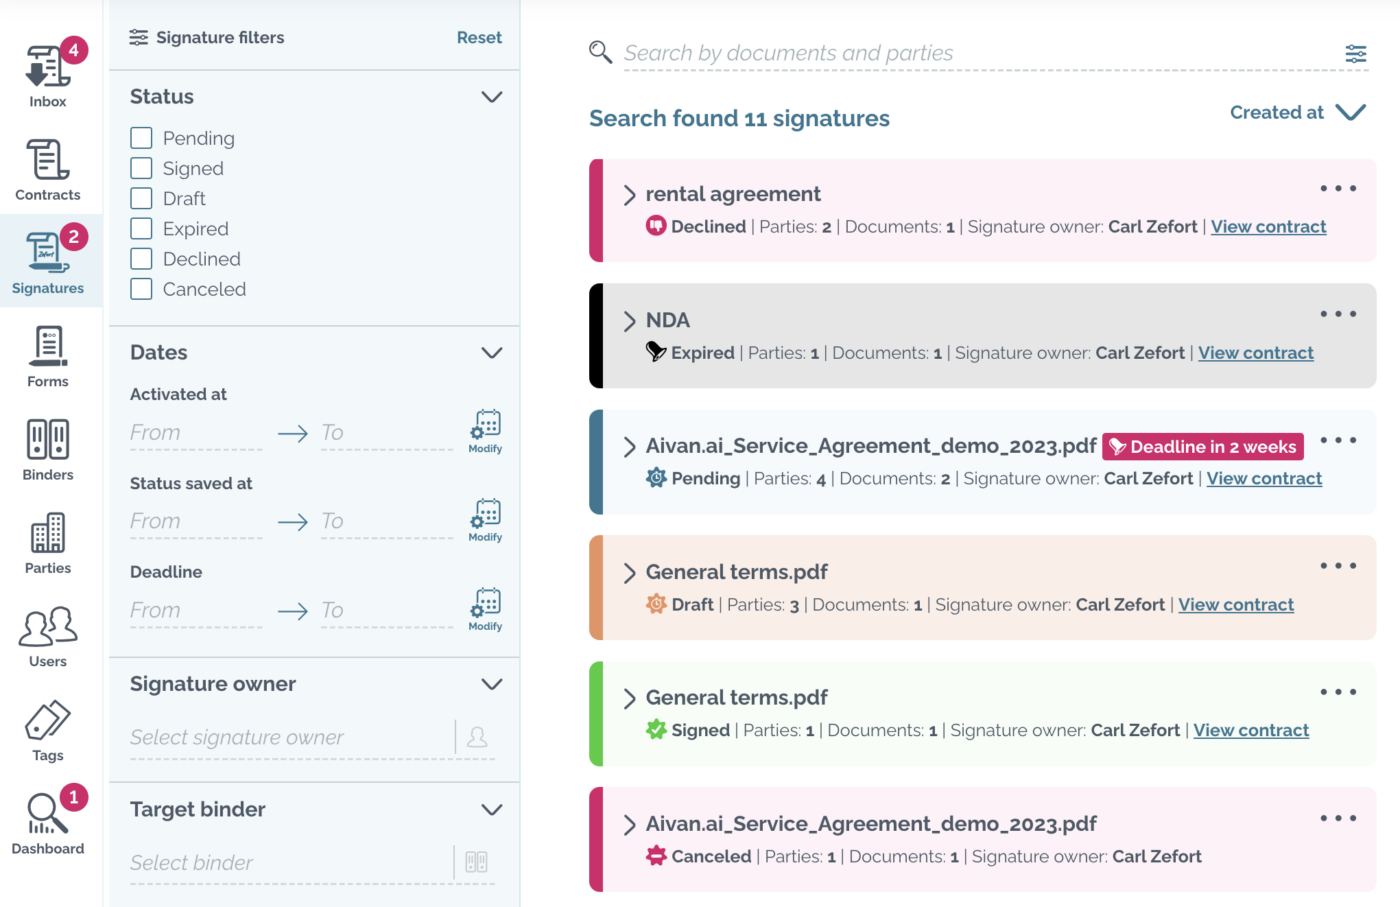Screen dimensions: 1400x907
Task: Open three-dot menu for rental agreement
Action: tap(1337, 188)
